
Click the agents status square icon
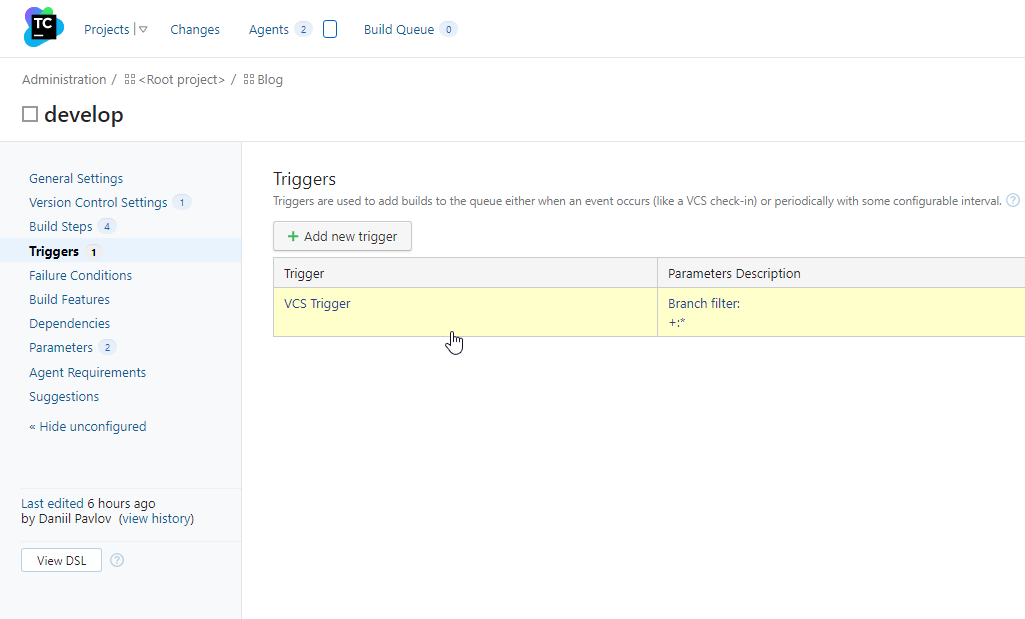(x=330, y=30)
